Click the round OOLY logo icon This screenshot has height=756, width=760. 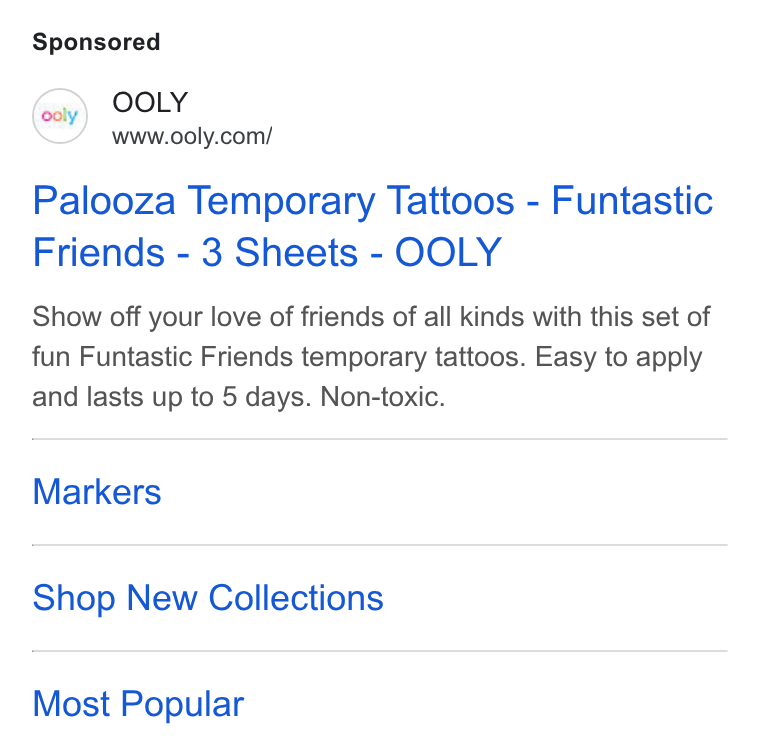point(60,116)
